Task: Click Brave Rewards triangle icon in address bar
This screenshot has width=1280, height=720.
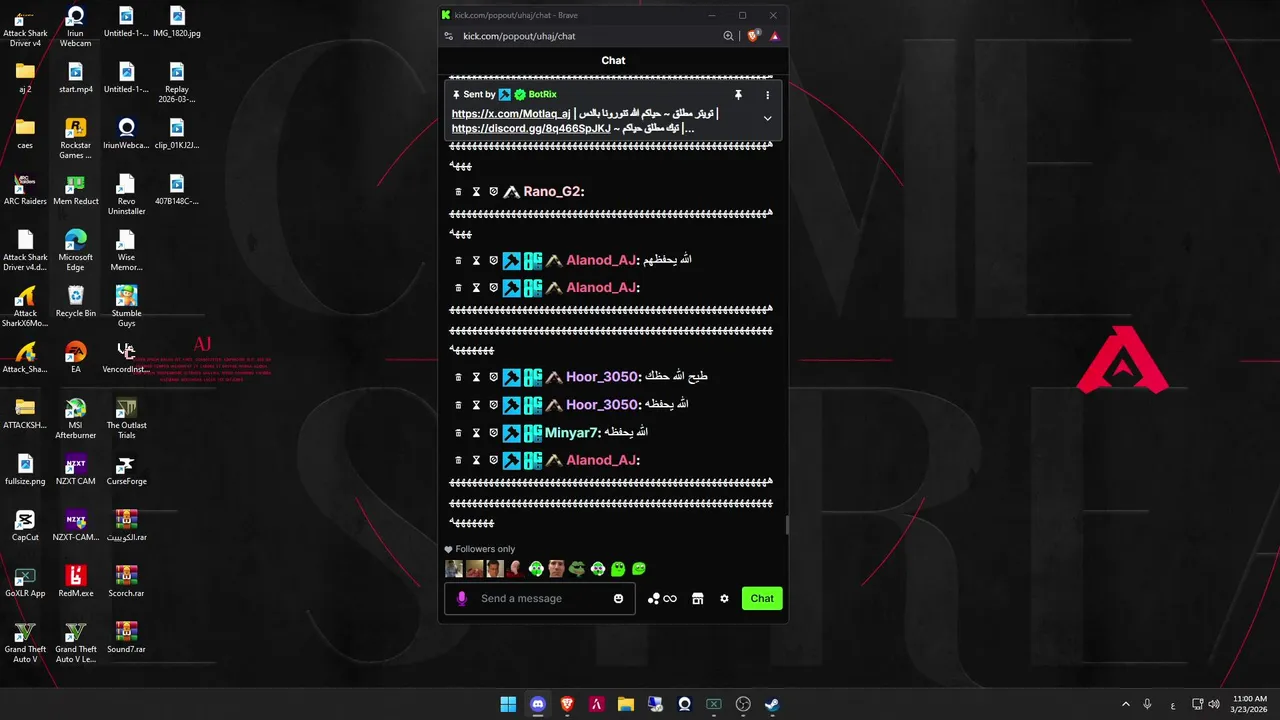Action: point(774,36)
